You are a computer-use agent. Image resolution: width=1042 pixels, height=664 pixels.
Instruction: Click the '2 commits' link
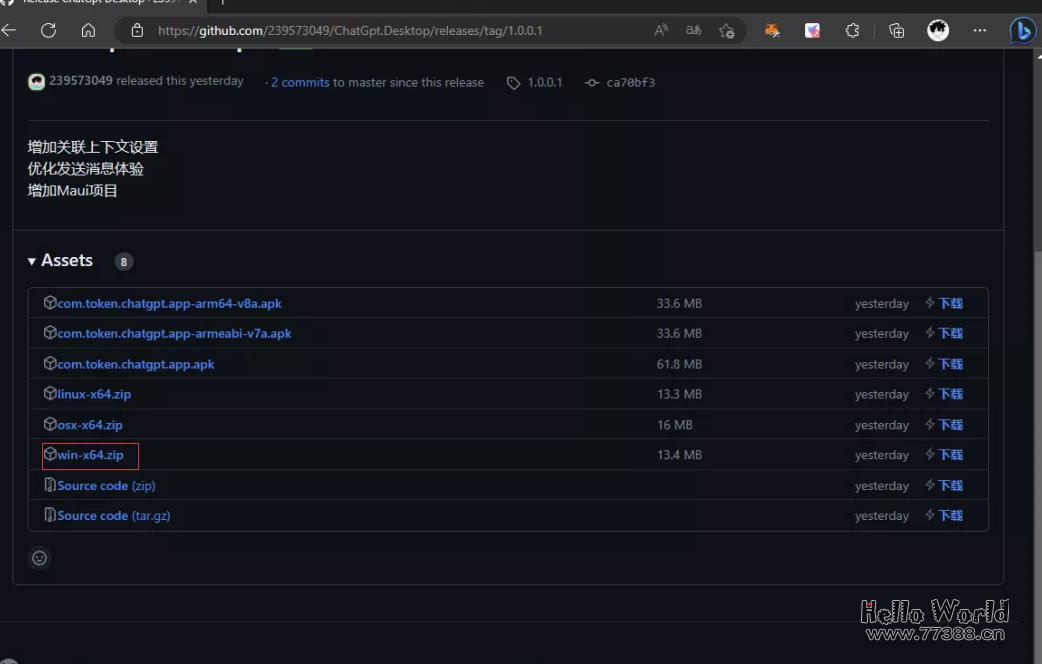coord(300,82)
